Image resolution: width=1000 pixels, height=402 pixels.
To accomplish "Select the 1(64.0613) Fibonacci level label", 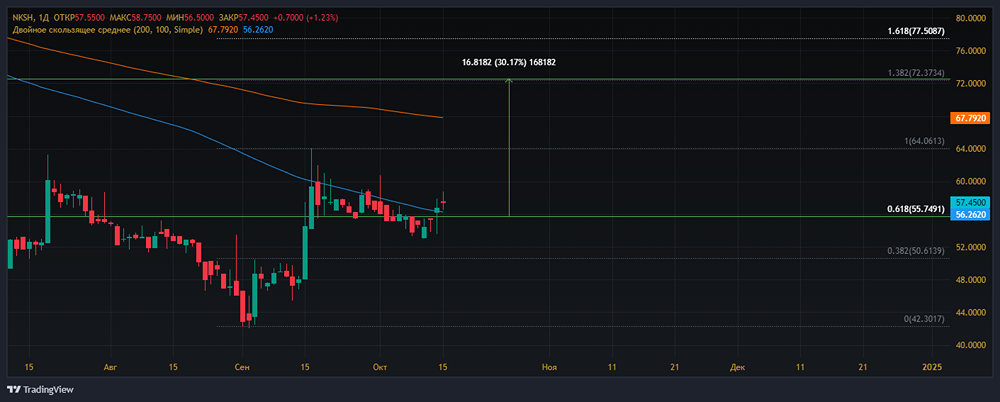I will [923, 141].
